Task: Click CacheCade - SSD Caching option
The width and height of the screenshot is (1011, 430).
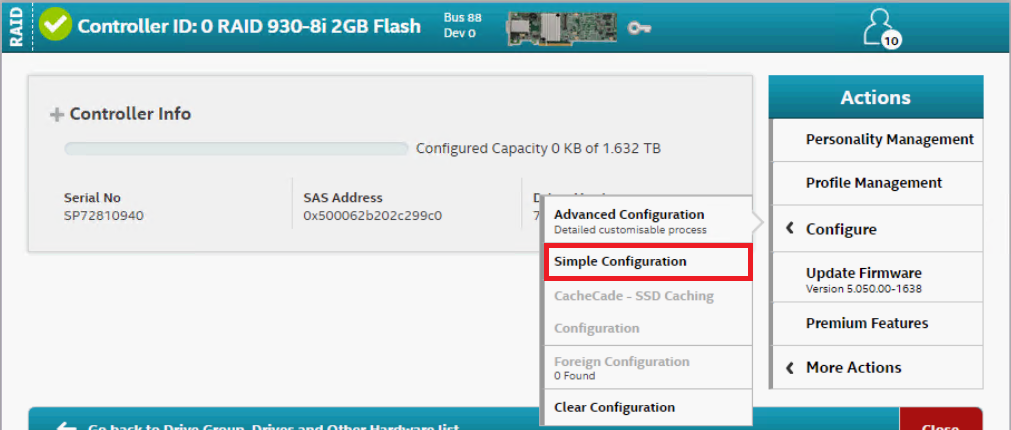Action: click(634, 294)
